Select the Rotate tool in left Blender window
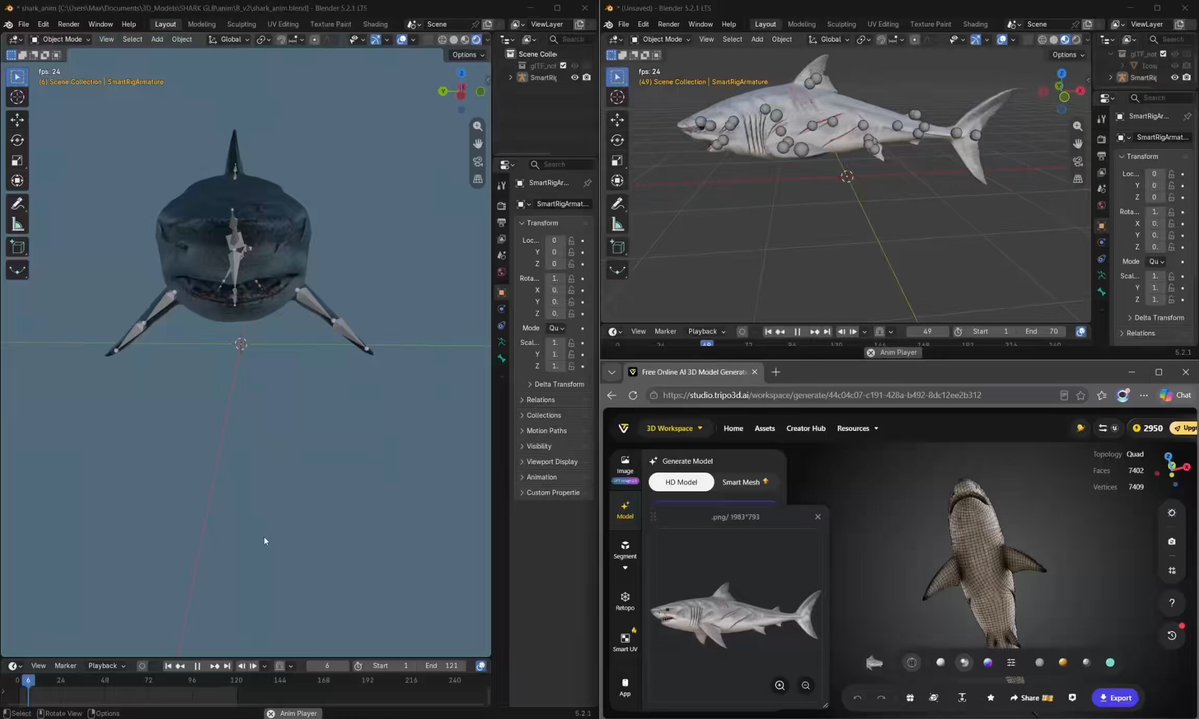Screen dimensions: 1199x719 pos(17,141)
